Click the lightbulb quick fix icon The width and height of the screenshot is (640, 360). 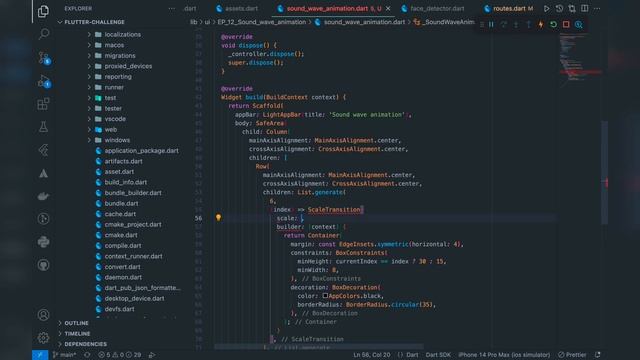218,218
